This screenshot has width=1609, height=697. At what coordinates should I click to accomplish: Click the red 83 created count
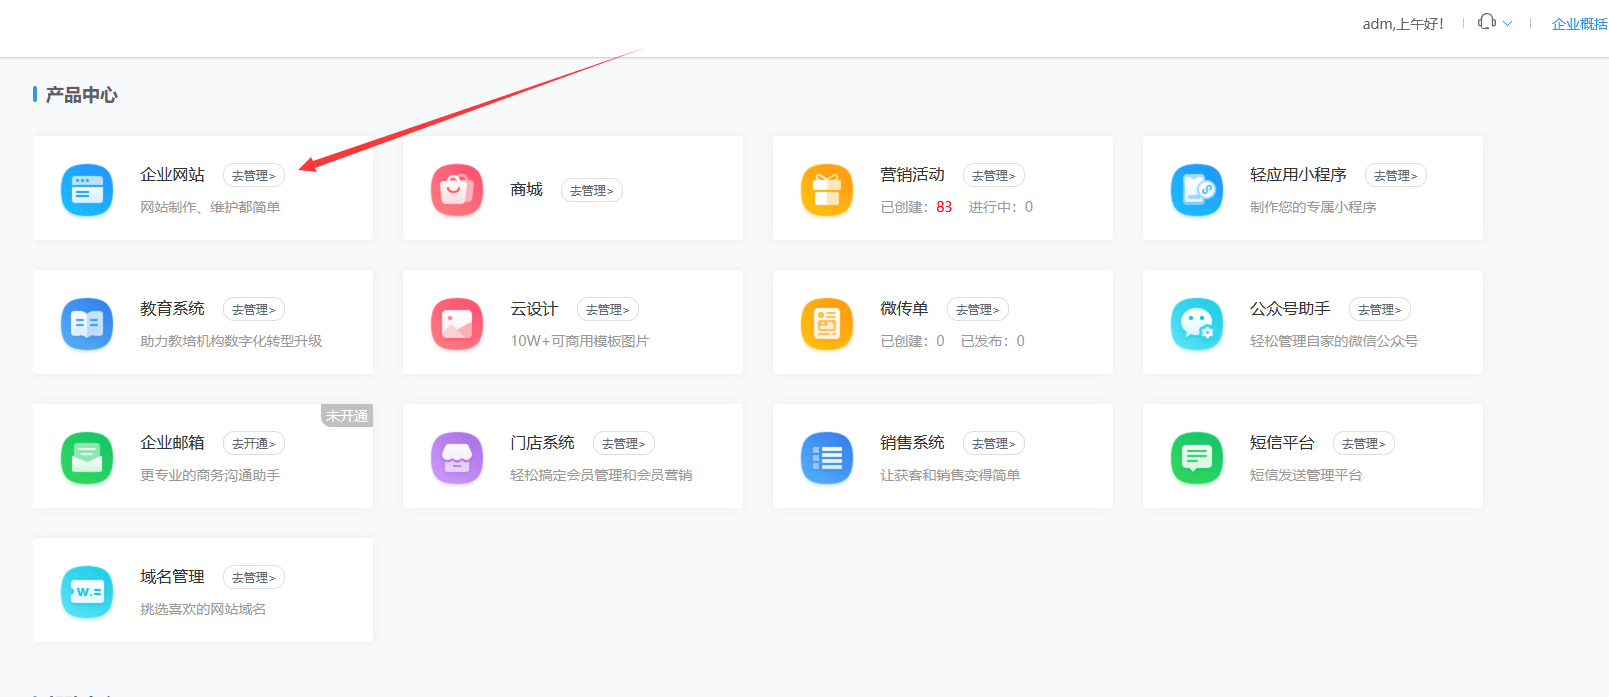(944, 207)
